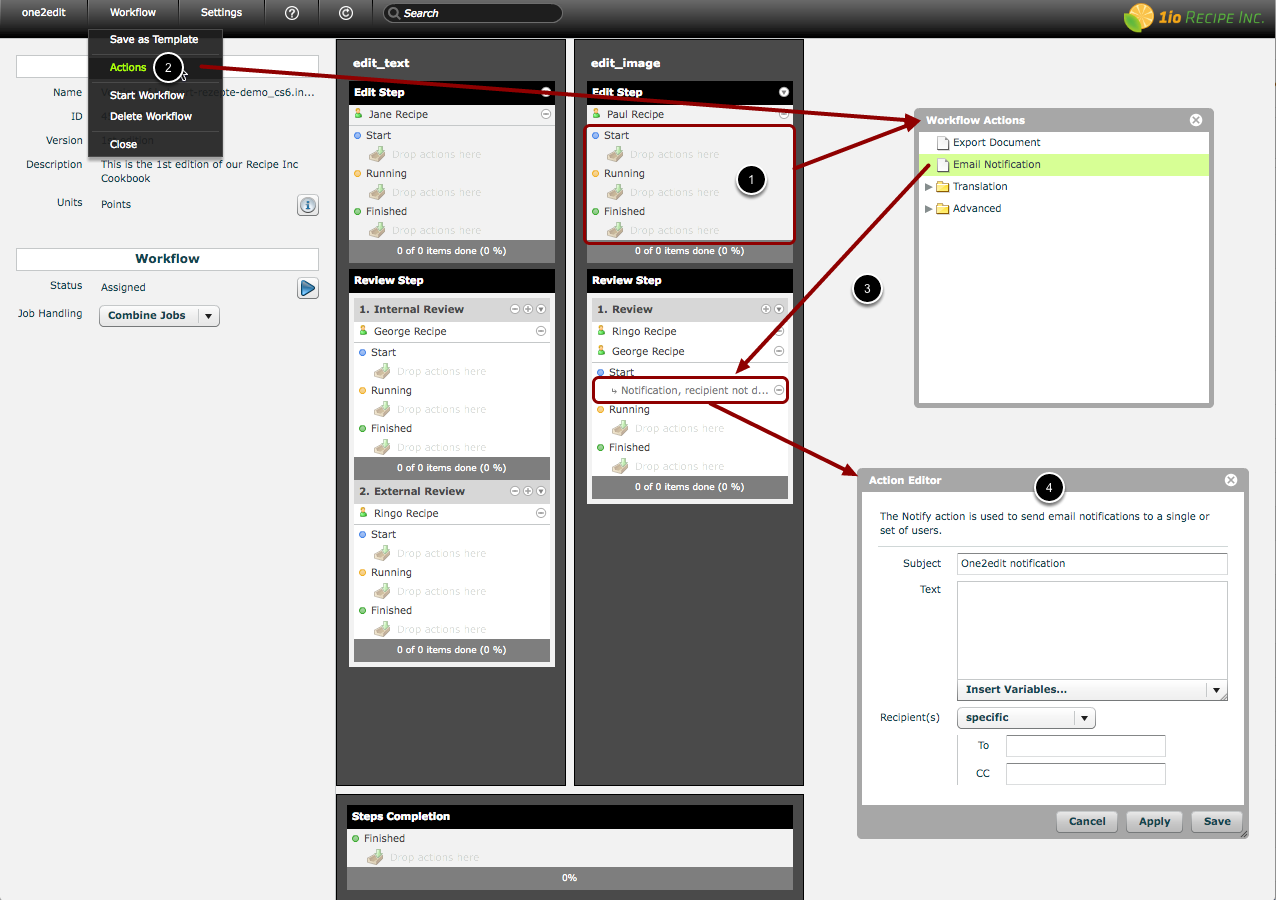
Task: Click the blue play icon beside Status
Action: 308,288
